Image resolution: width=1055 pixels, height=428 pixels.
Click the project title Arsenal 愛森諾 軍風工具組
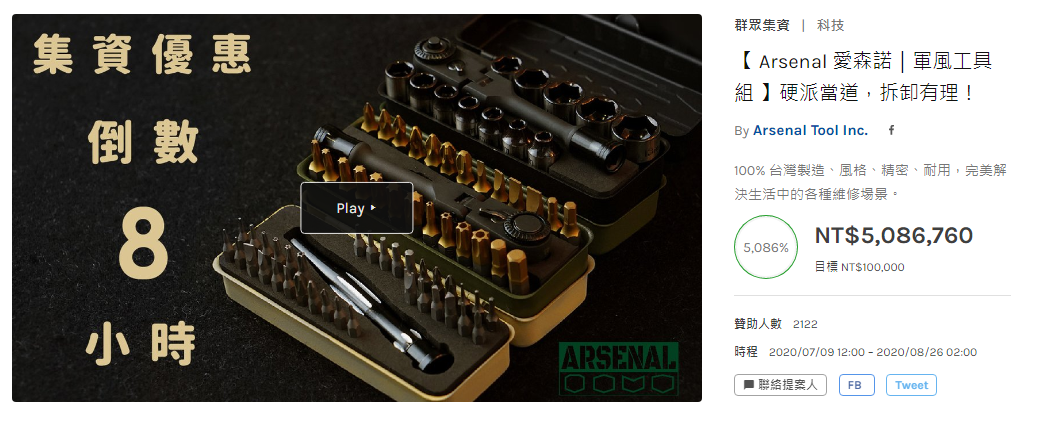click(864, 77)
